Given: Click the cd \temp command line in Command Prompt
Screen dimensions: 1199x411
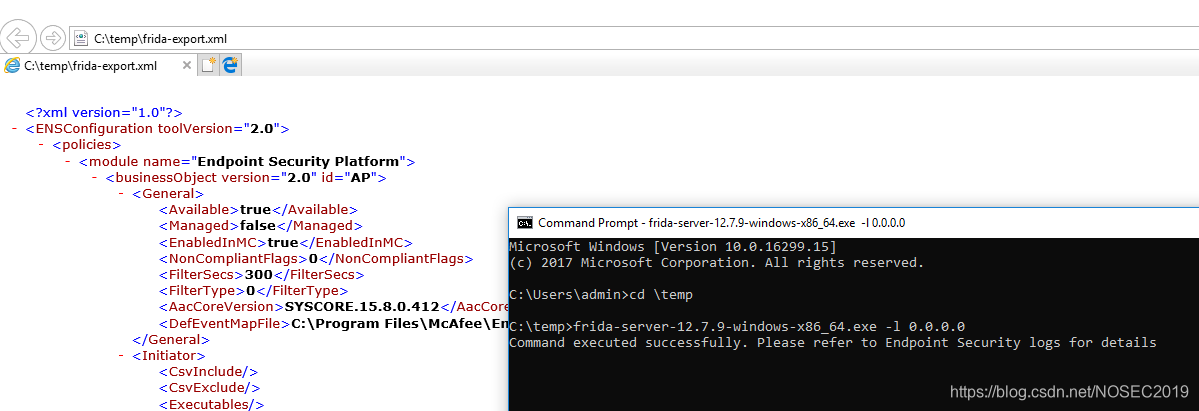Looking at the screenshot, I should tap(600, 295).
